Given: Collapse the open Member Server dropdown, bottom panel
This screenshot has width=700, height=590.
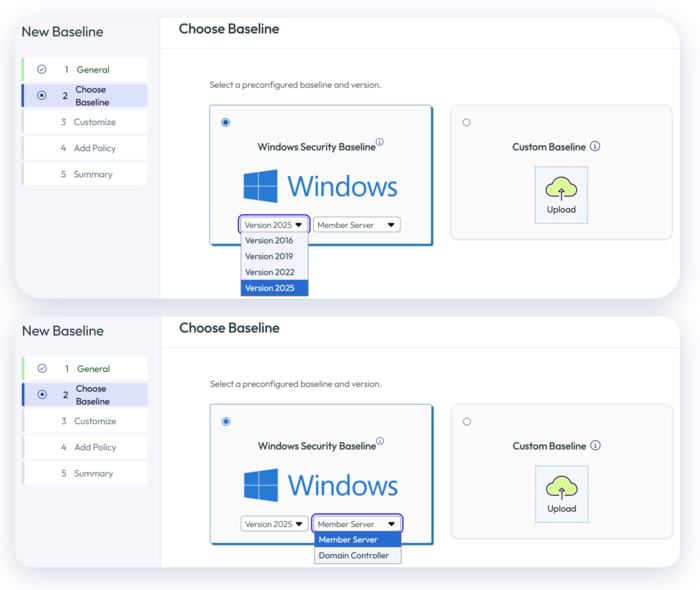Looking at the screenshot, I should tap(357, 524).
